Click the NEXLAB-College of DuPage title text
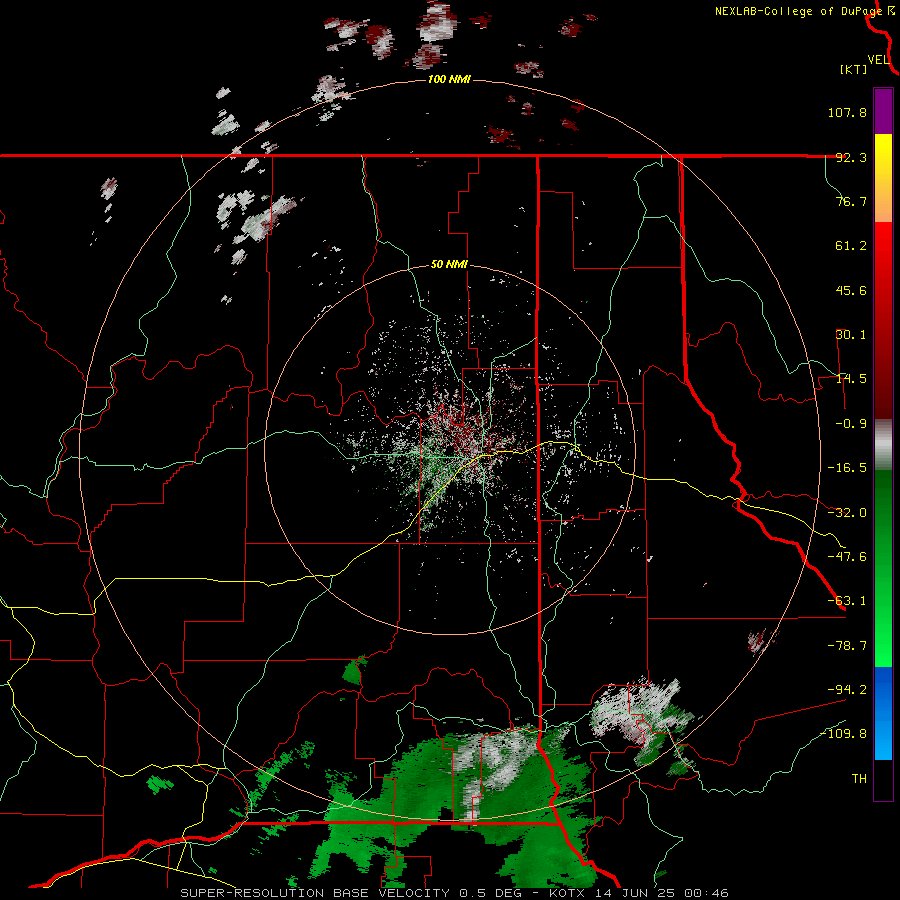This screenshot has height=900, width=900. click(x=798, y=11)
